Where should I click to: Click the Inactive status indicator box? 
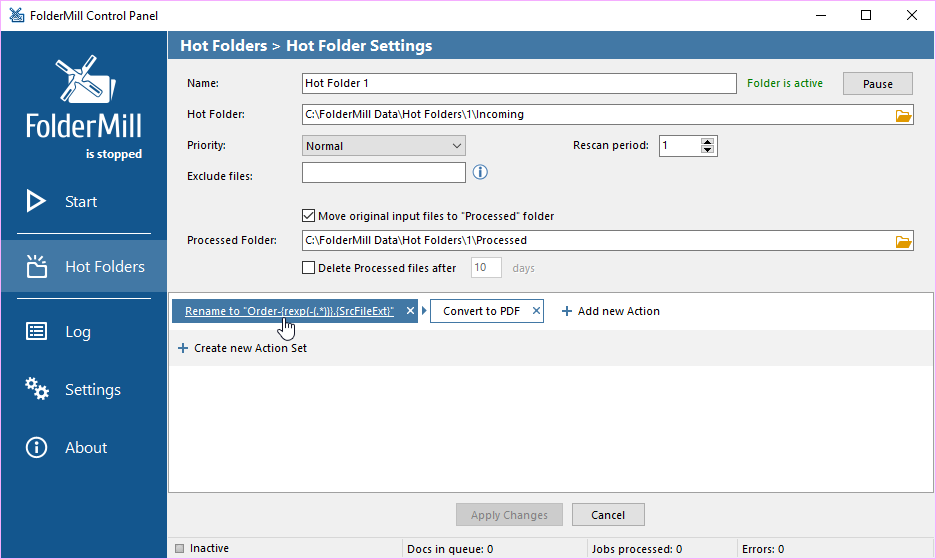180,548
